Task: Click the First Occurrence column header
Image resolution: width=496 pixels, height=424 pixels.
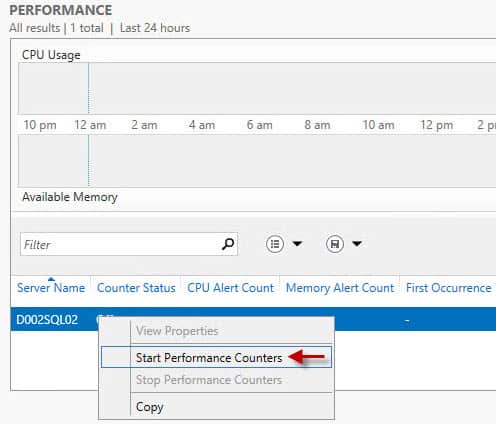Action: (448, 288)
